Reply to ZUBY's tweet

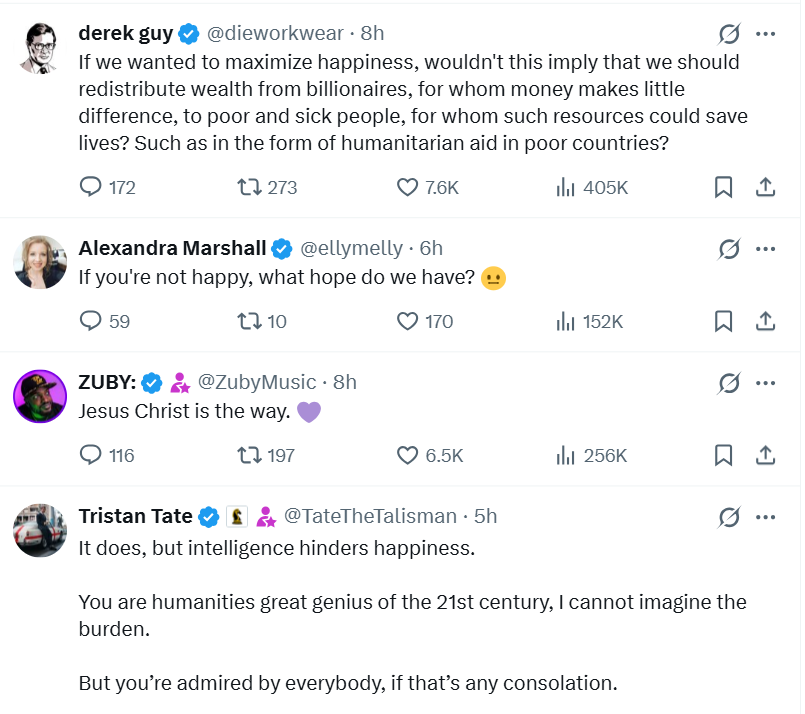[x=91, y=455]
